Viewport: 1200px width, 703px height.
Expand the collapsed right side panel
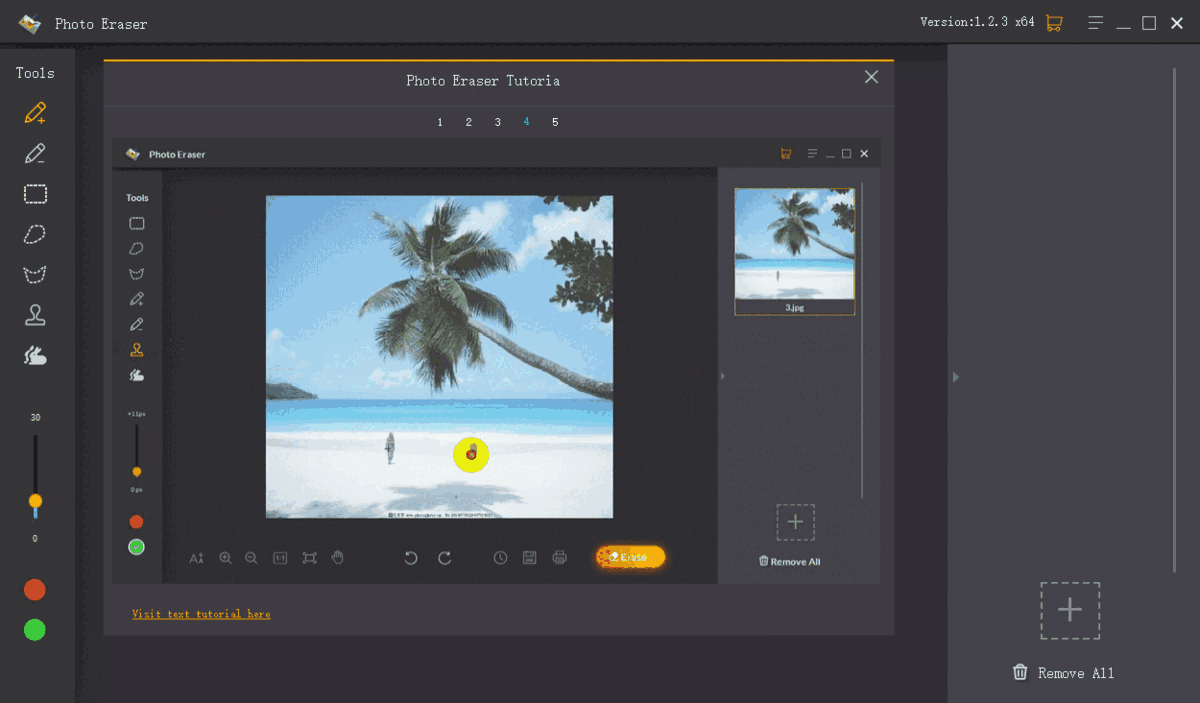pyautogui.click(x=955, y=377)
